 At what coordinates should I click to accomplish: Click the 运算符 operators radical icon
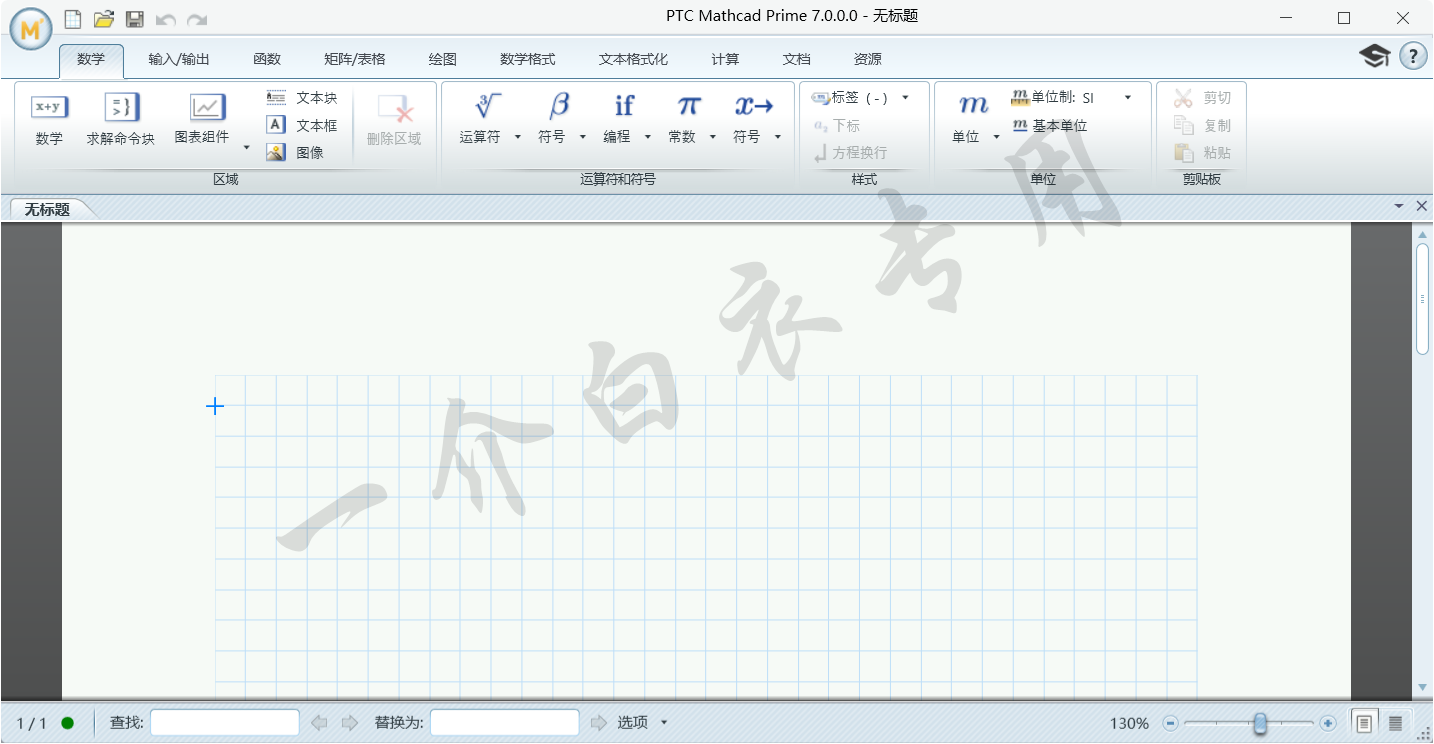pos(487,107)
